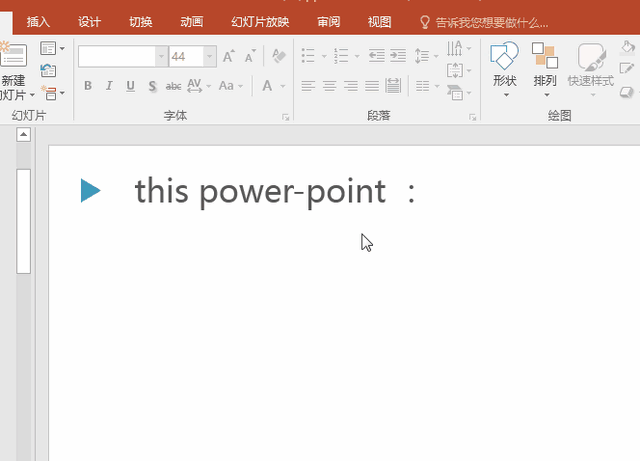
Task: Increase font size with larger A icon
Action: click(x=229, y=56)
